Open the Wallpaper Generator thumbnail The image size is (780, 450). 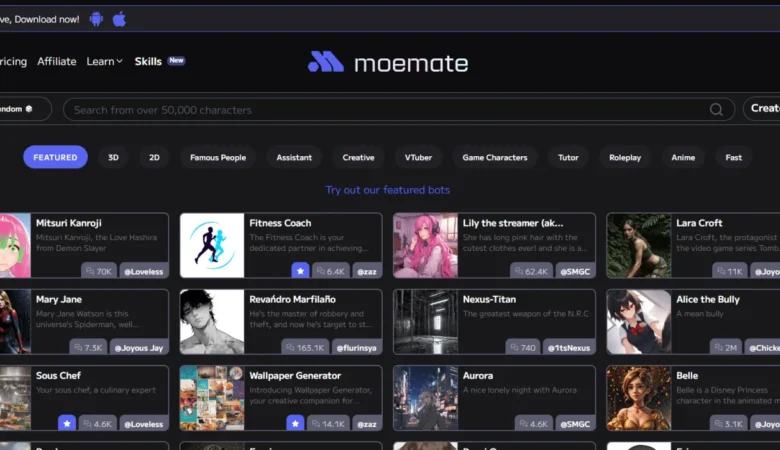212,398
